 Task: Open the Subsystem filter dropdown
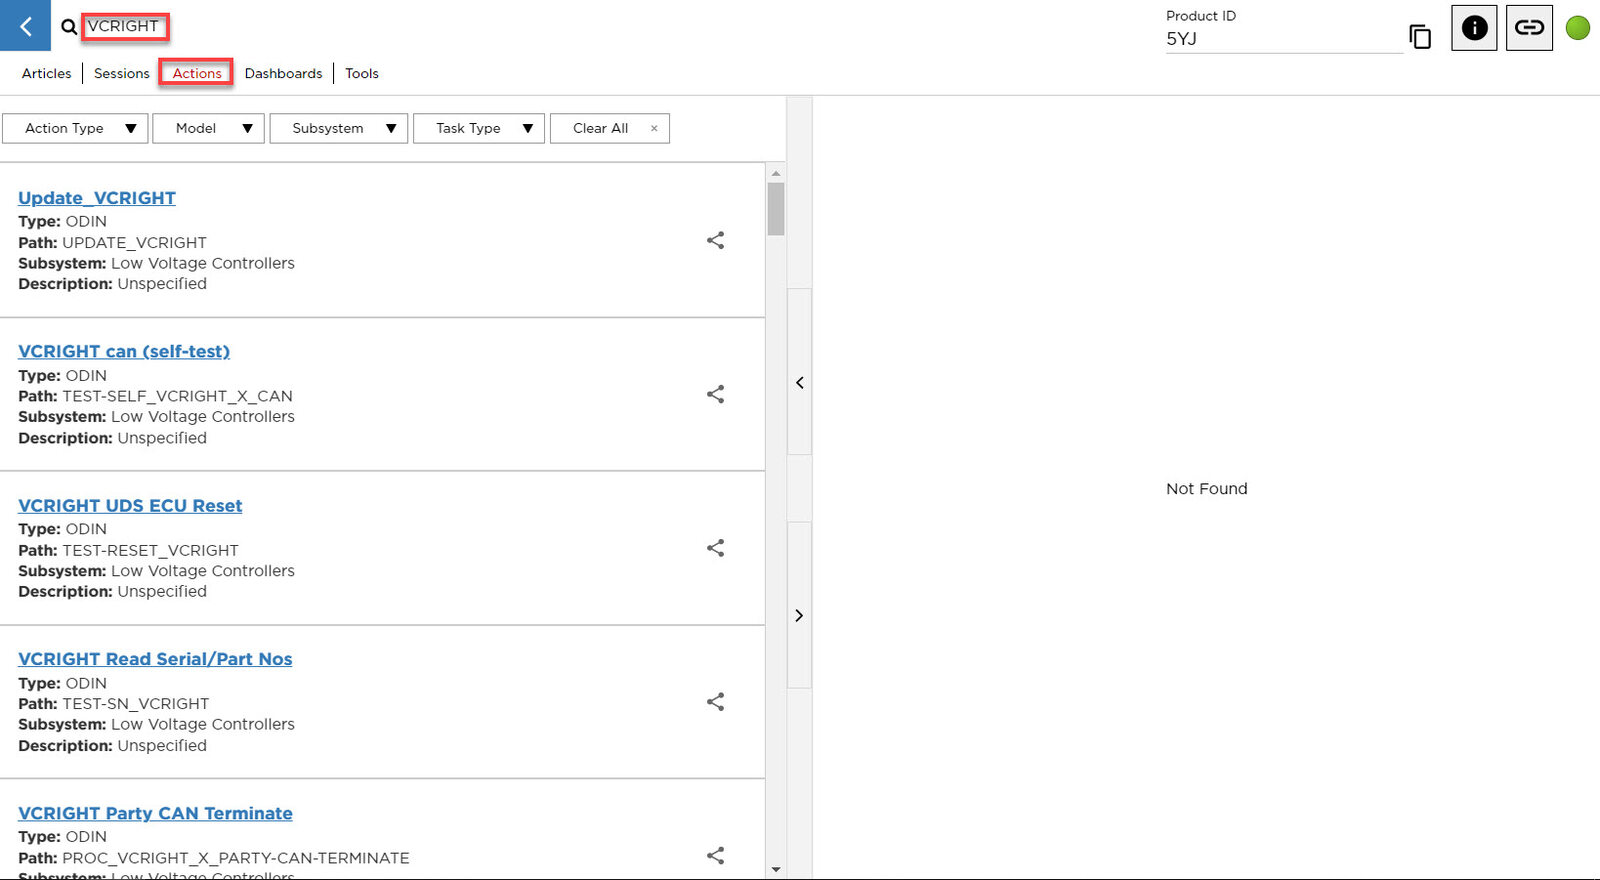click(x=339, y=128)
